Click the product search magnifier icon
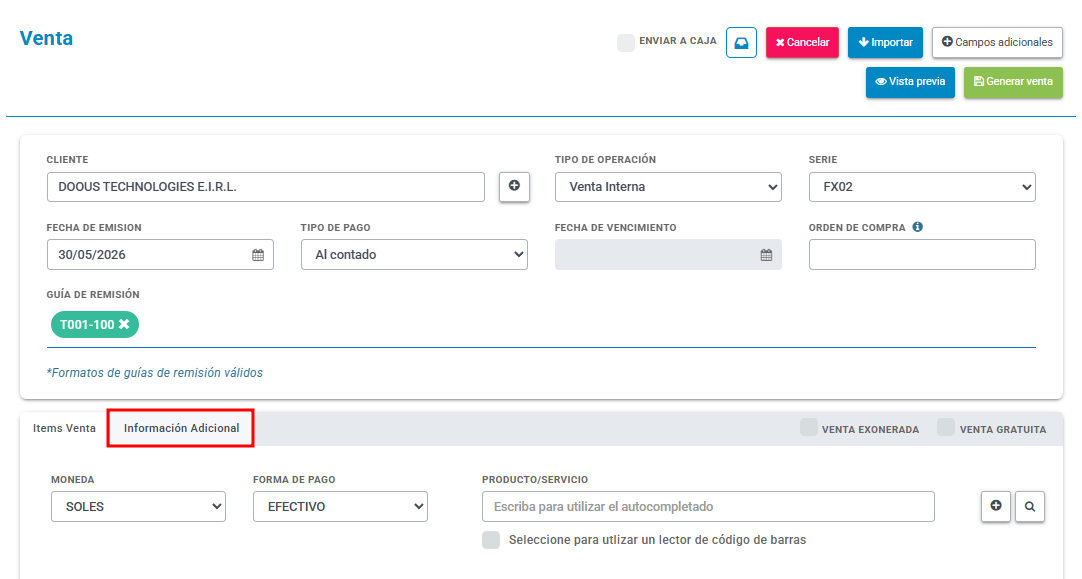 (x=1030, y=506)
